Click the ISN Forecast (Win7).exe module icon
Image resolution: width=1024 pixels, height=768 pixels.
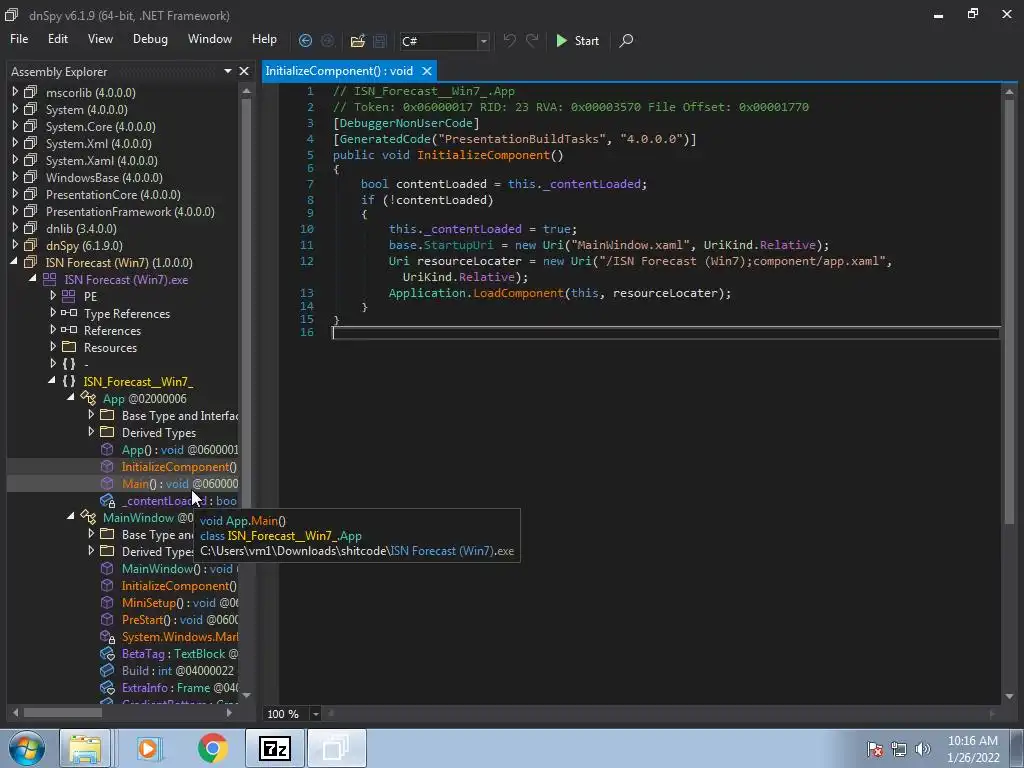pos(50,279)
